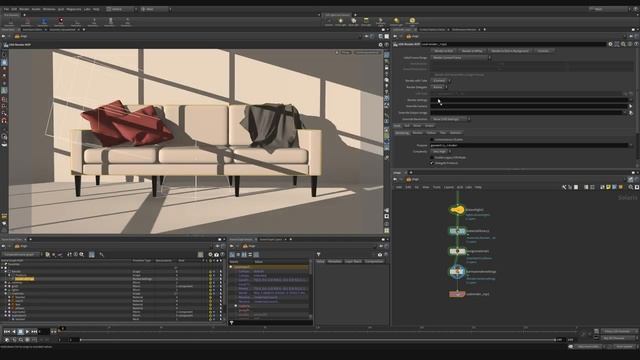Click the yellow sticky note icon
Image resolution: width=640 pixels, height=360 pixels.
click(608, 187)
